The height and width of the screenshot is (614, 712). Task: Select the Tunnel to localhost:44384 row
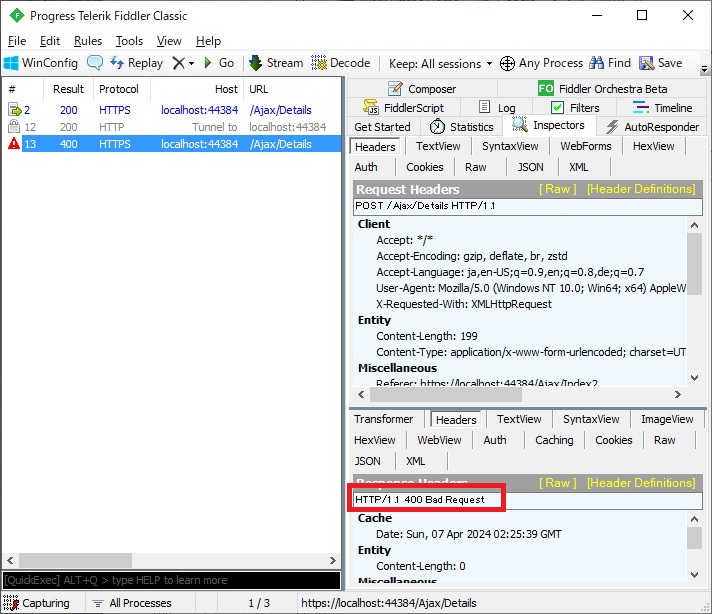click(x=171, y=127)
